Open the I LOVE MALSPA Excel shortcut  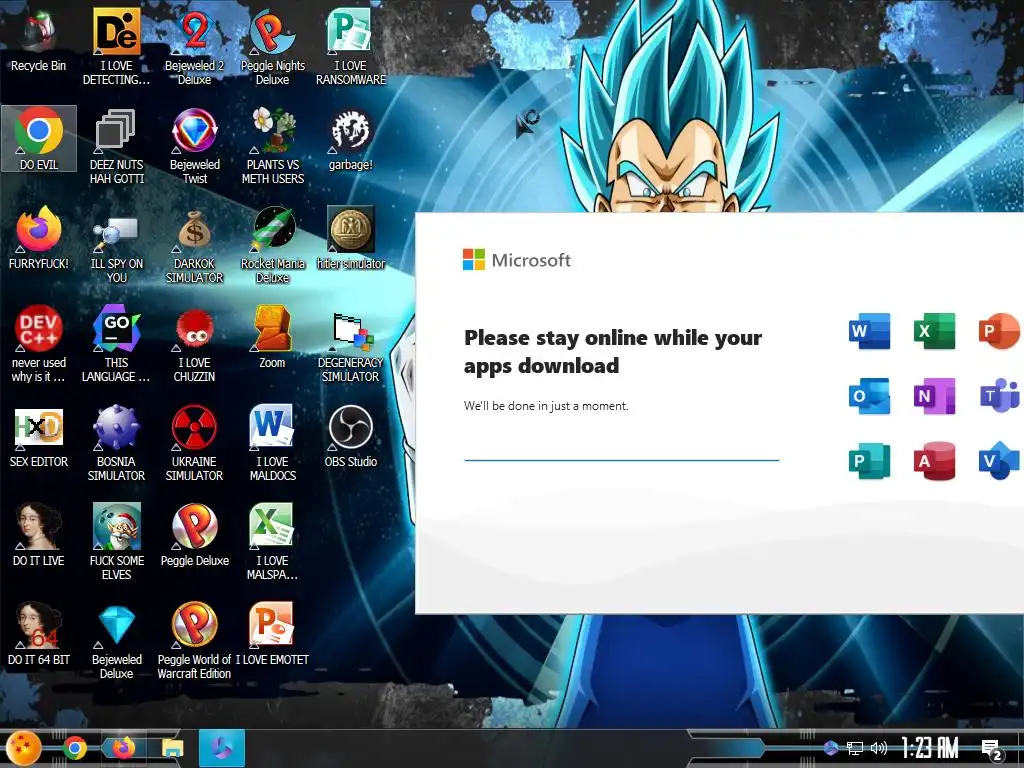click(x=272, y=541)
